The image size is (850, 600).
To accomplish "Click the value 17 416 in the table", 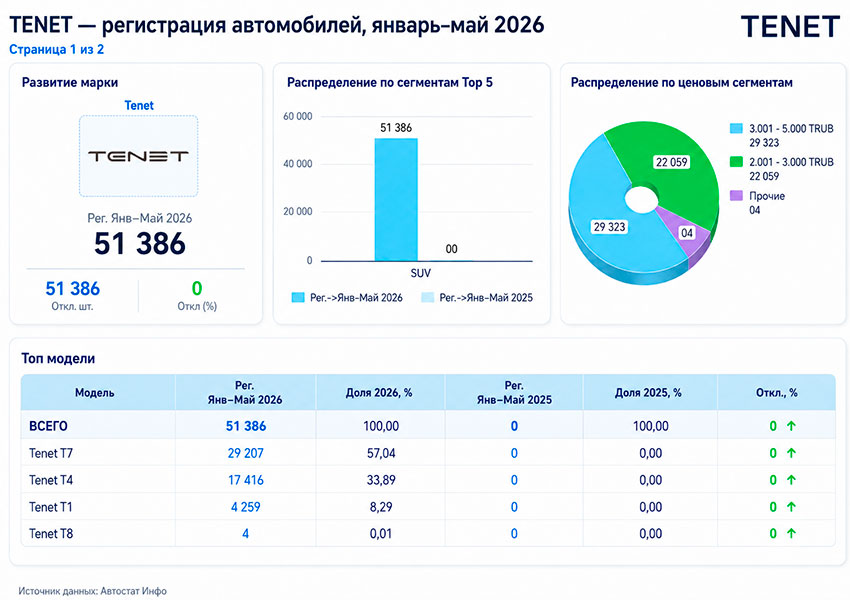I will click(x=246, y=480).
